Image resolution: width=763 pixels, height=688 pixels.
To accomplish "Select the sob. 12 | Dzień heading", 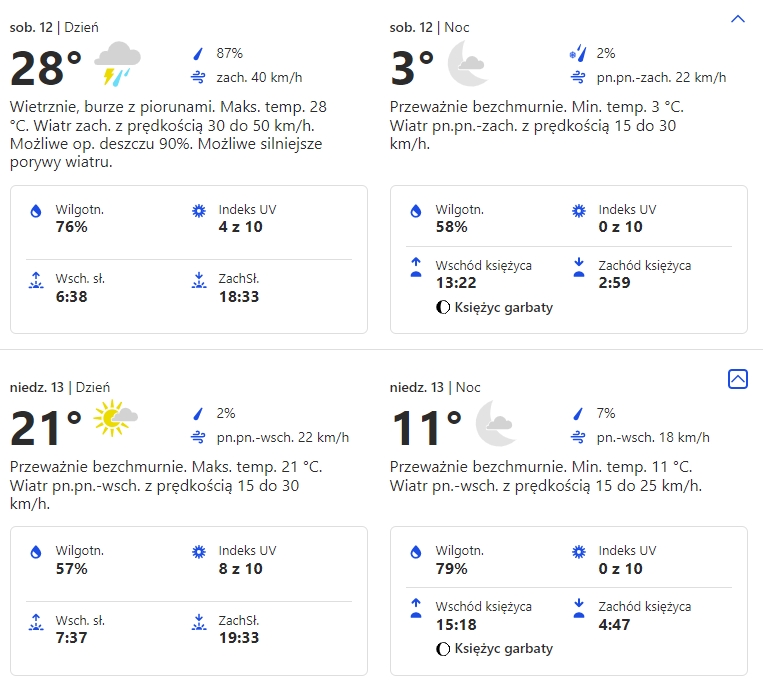I will coord(54,27).
